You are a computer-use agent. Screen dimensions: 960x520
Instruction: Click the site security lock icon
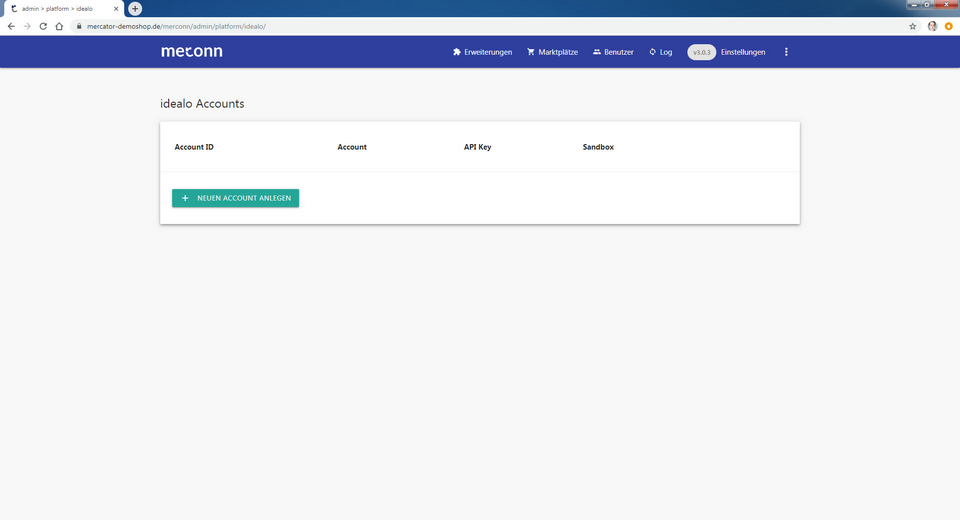[x=79, y=26]
